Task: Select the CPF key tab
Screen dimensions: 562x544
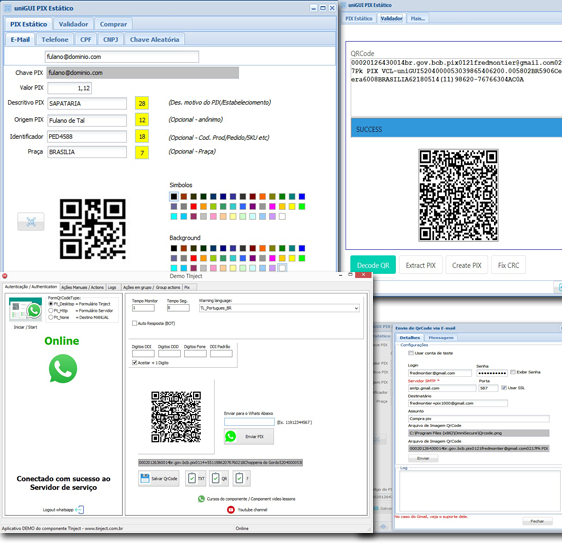Action: [x=86, y=39]
